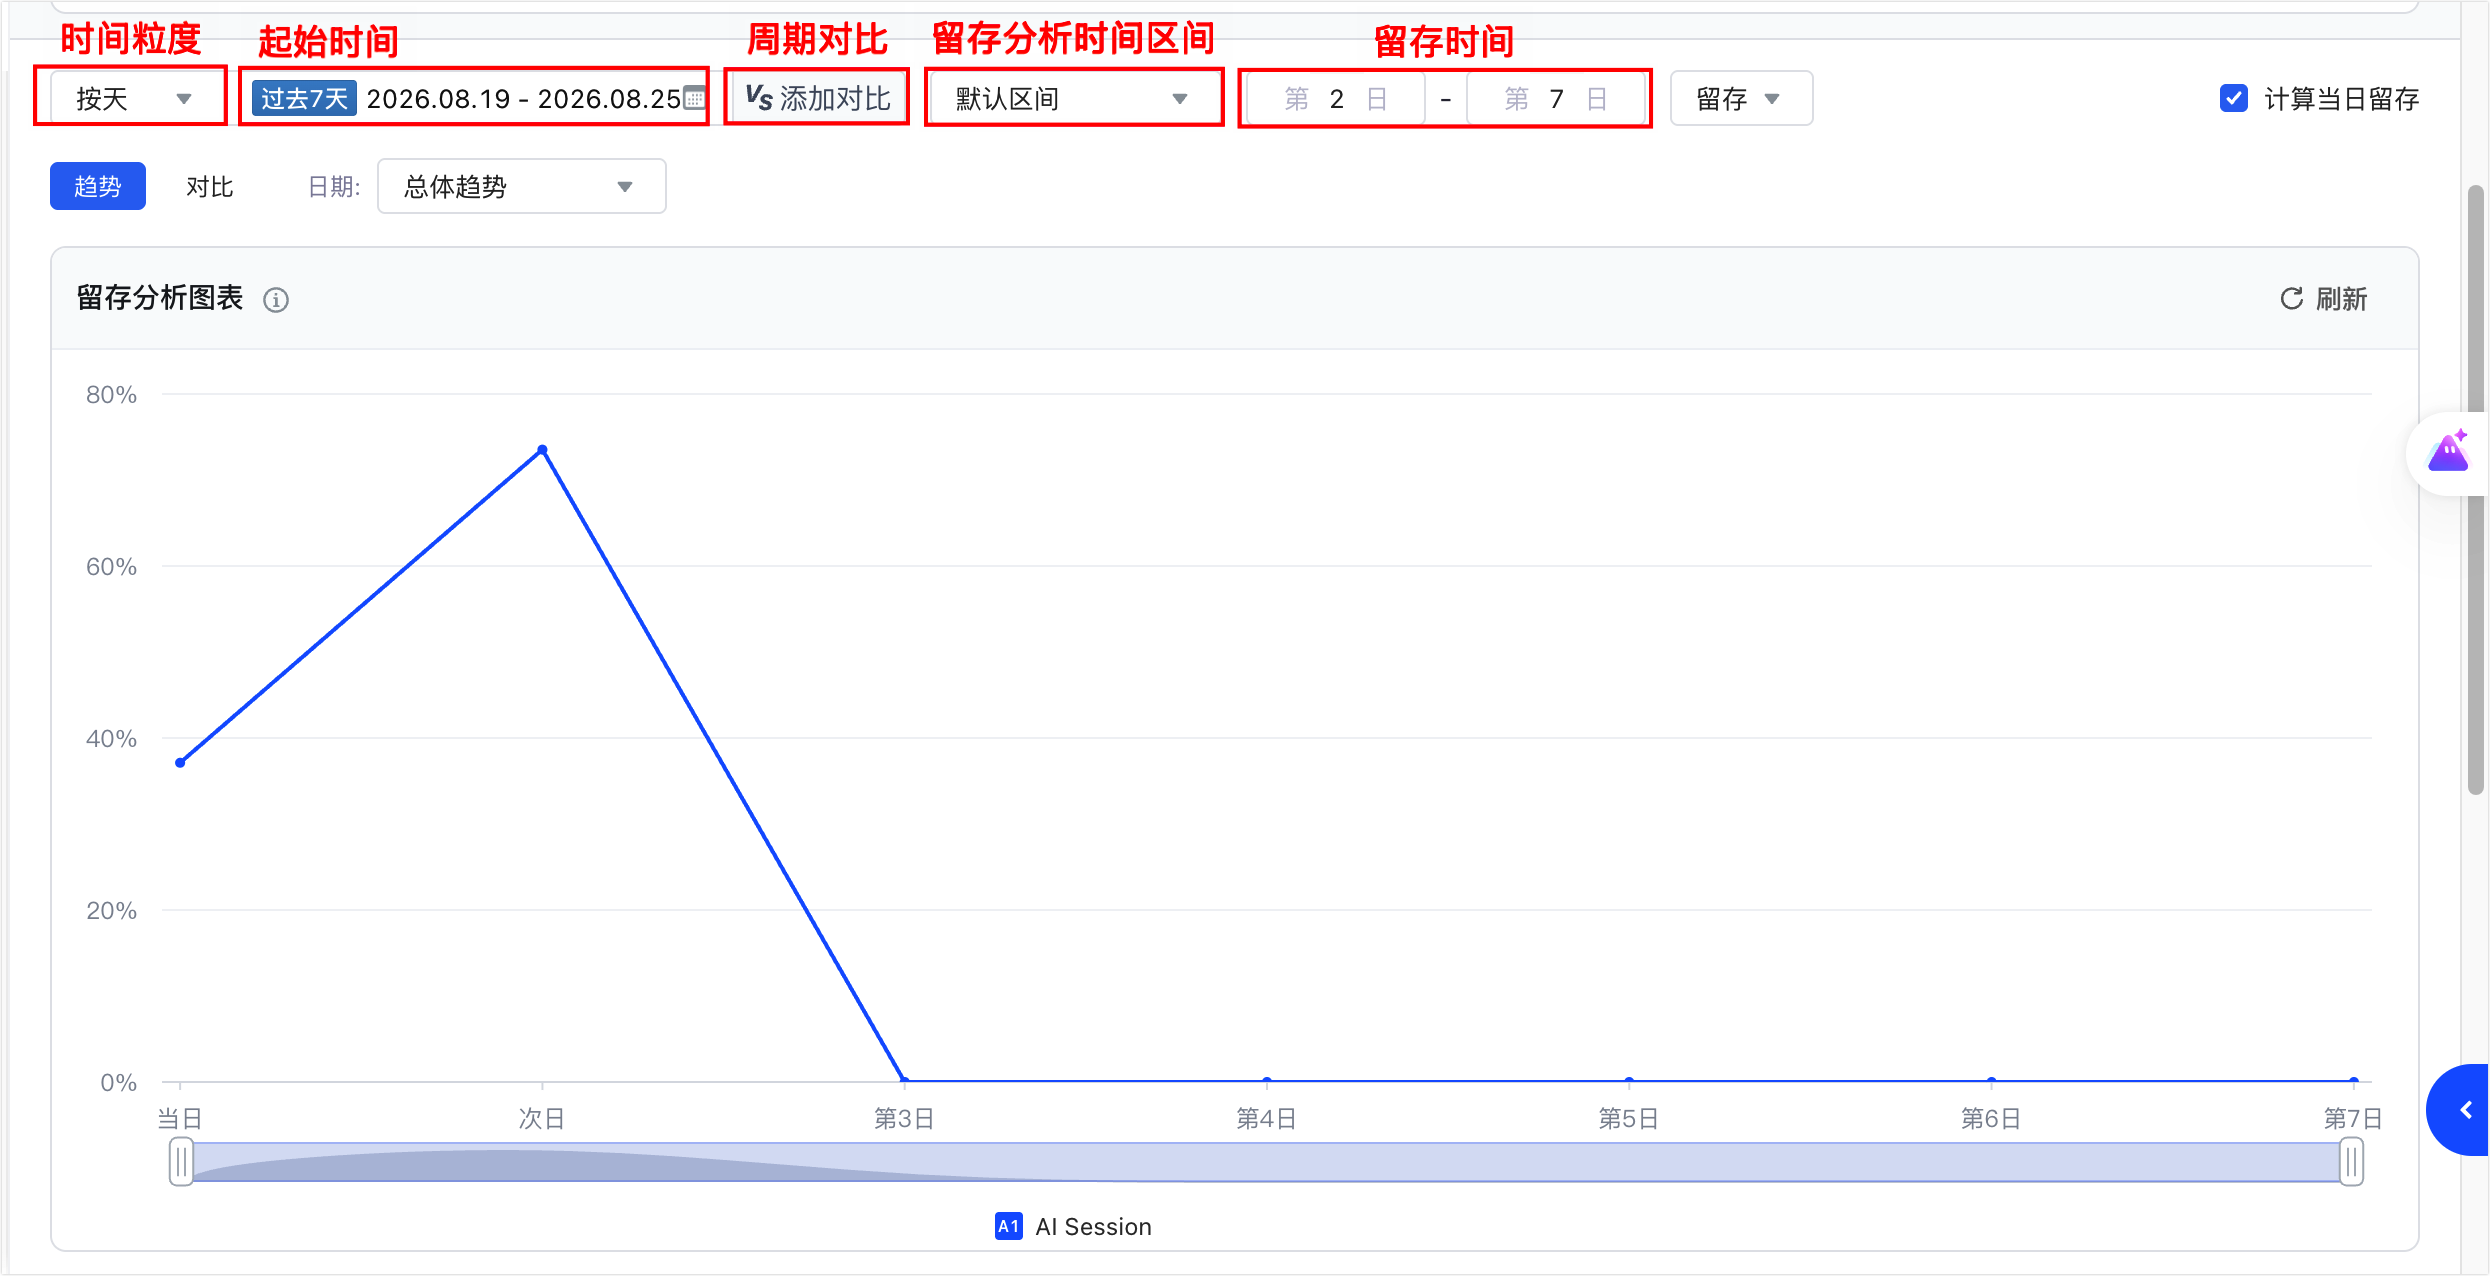The width and height of the screenshot is (2490, 1276).
Task: Click the 第7日 axis label
Action: [x=2352, y=1118]
